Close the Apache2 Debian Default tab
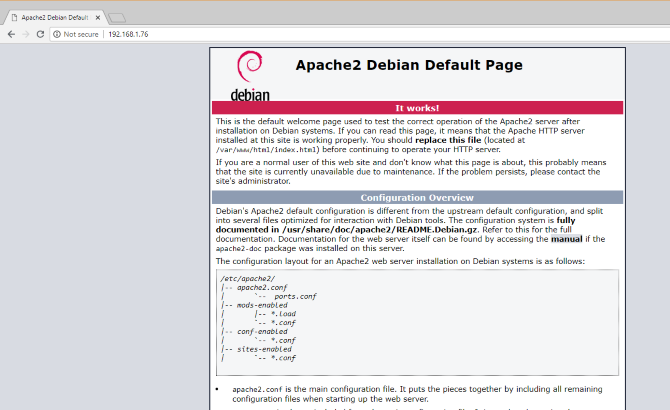 point(98,18)
